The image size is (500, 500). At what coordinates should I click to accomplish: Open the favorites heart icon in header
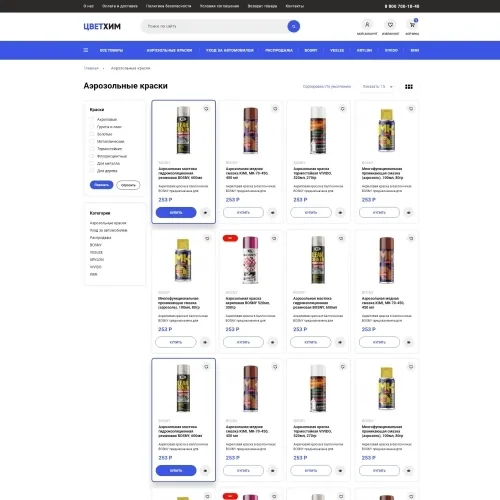[x=390, y=25]
